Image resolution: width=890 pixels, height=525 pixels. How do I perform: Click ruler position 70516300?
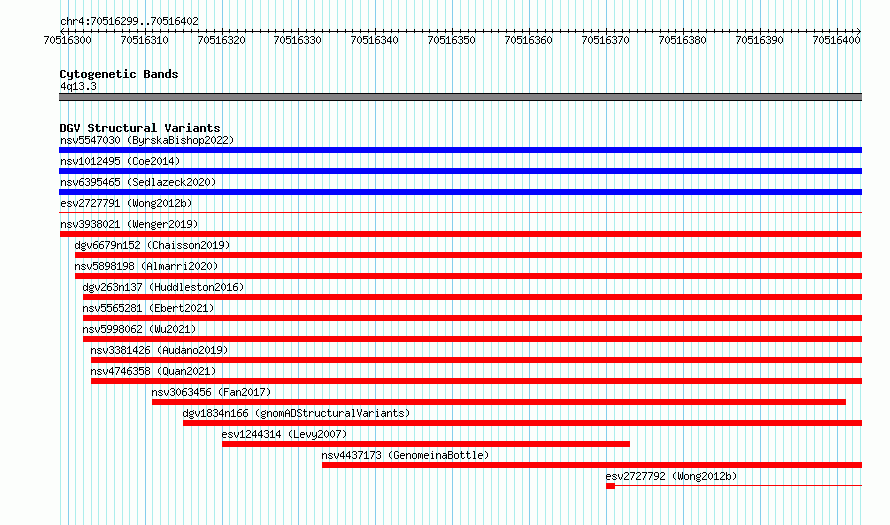(68, 40)
